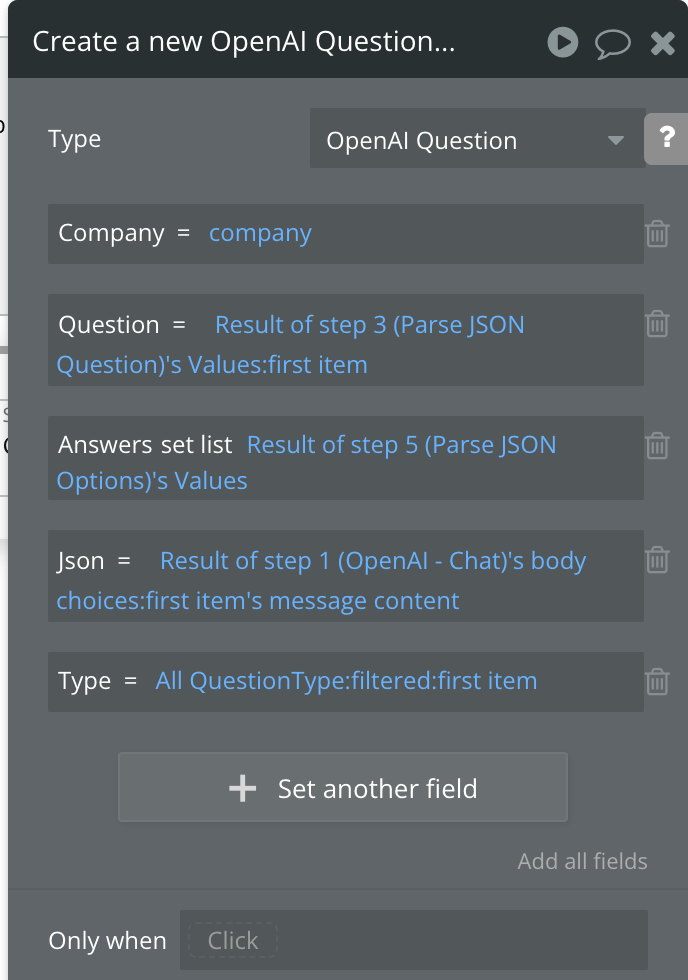The image size is (688, 980).
Task: Open comments using the speech bubble icon
Action: [x=613, y=42]
